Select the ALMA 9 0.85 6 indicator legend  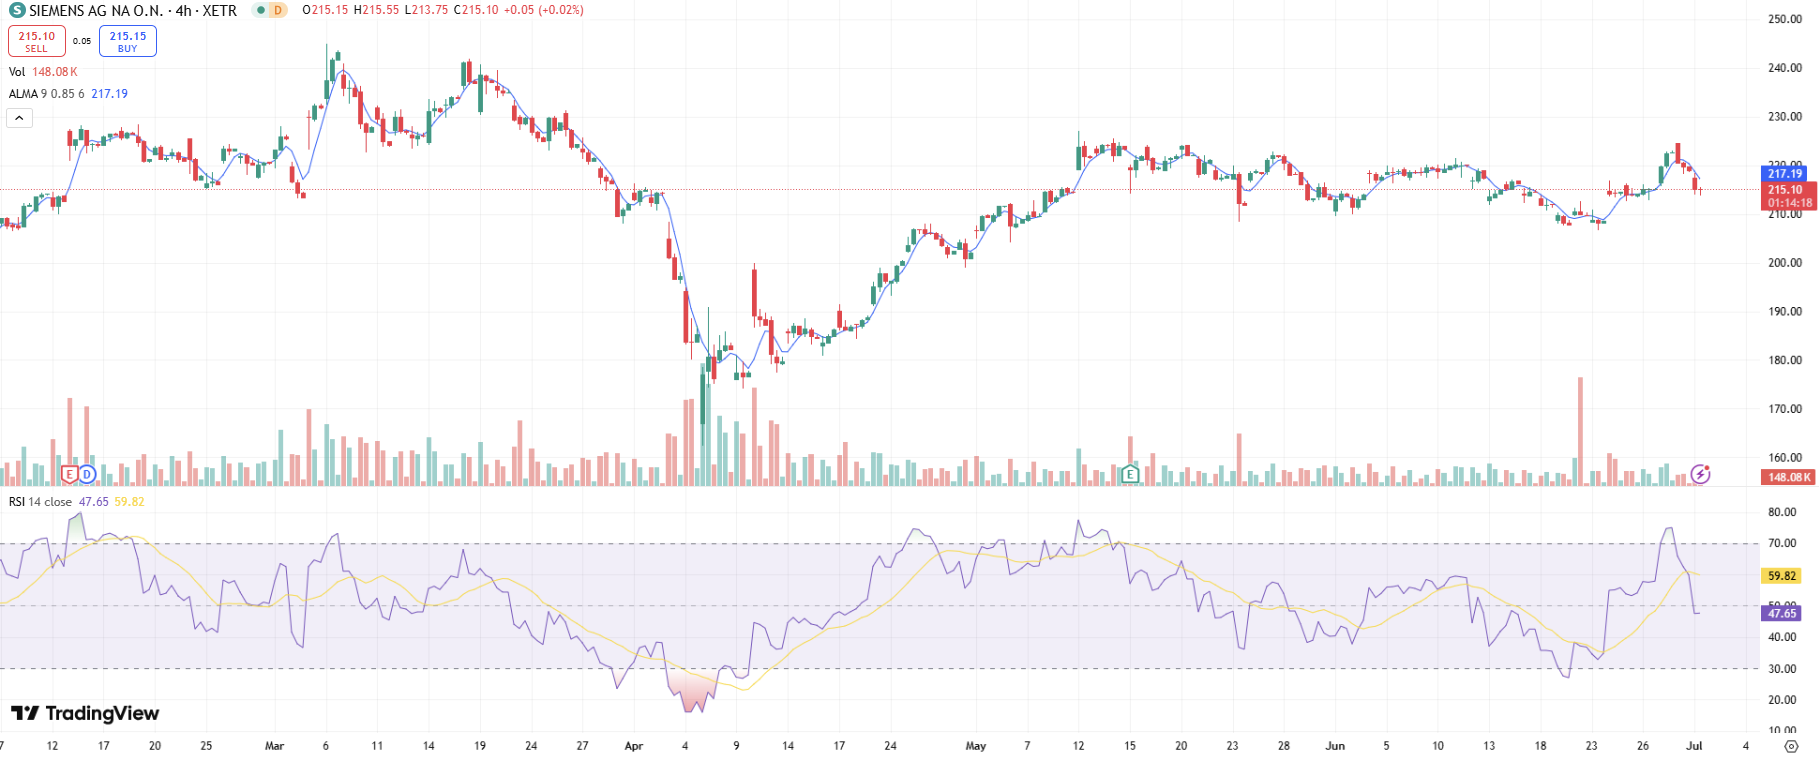point(68,94)
